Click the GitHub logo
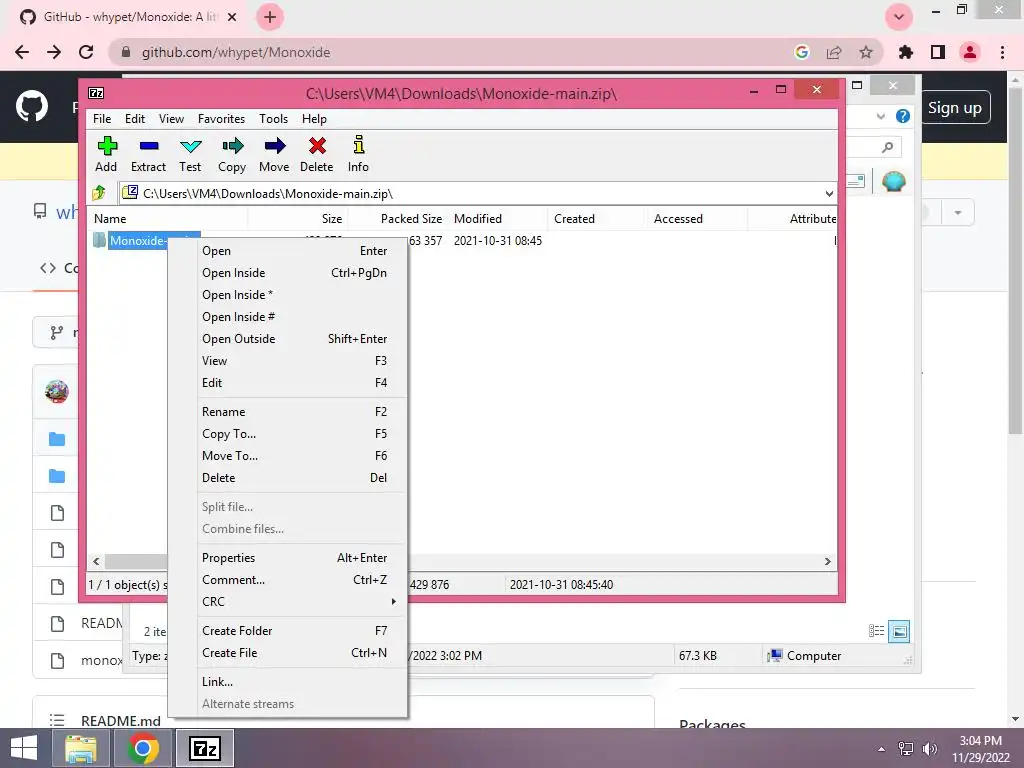The image size is (1024, 768). [x=31, y=107]
